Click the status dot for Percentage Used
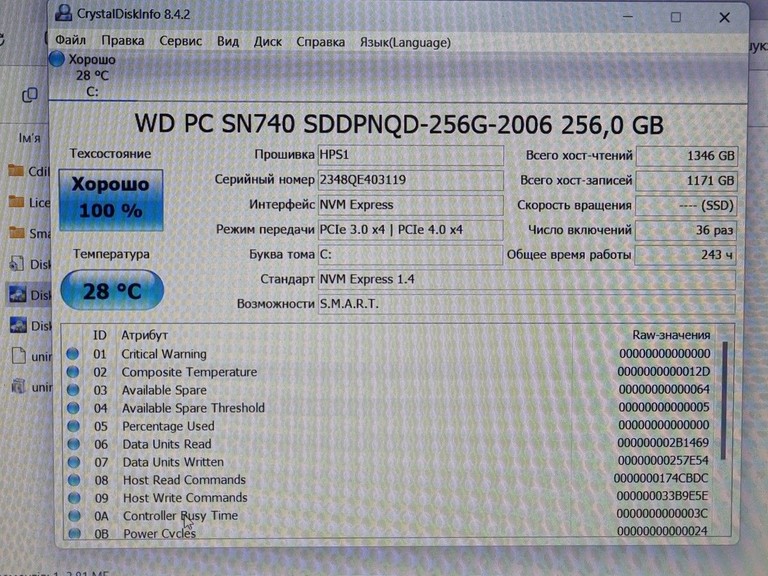Image resolution: width=768 pixels, height=576 pixels. 73,426
